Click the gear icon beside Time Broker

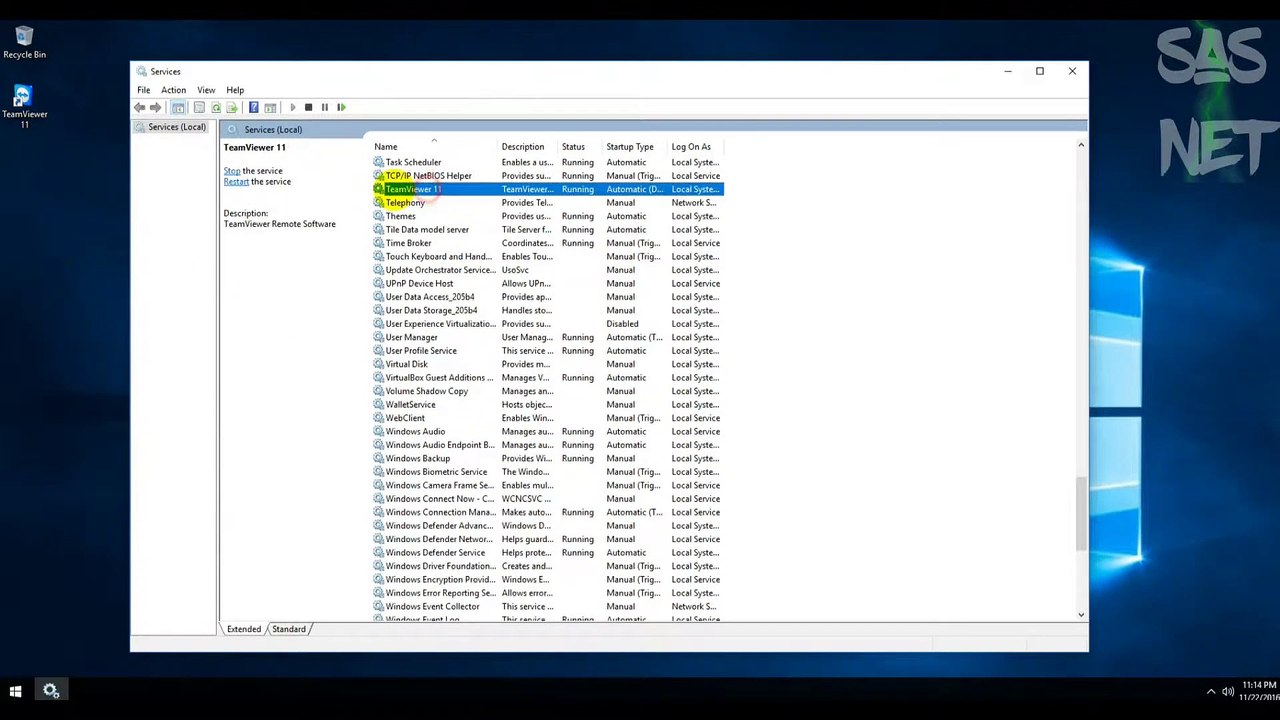(x=379, y=243)
